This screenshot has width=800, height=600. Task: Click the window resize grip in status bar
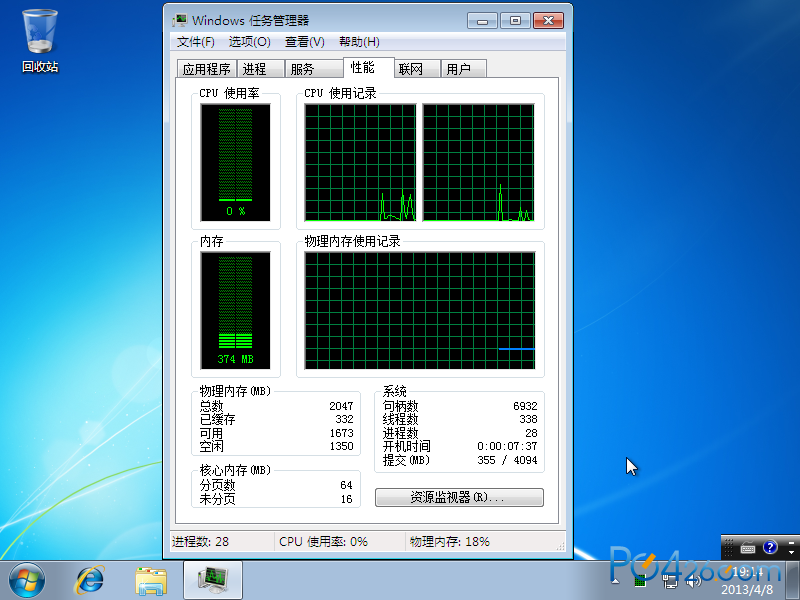(x=561, y=546)
